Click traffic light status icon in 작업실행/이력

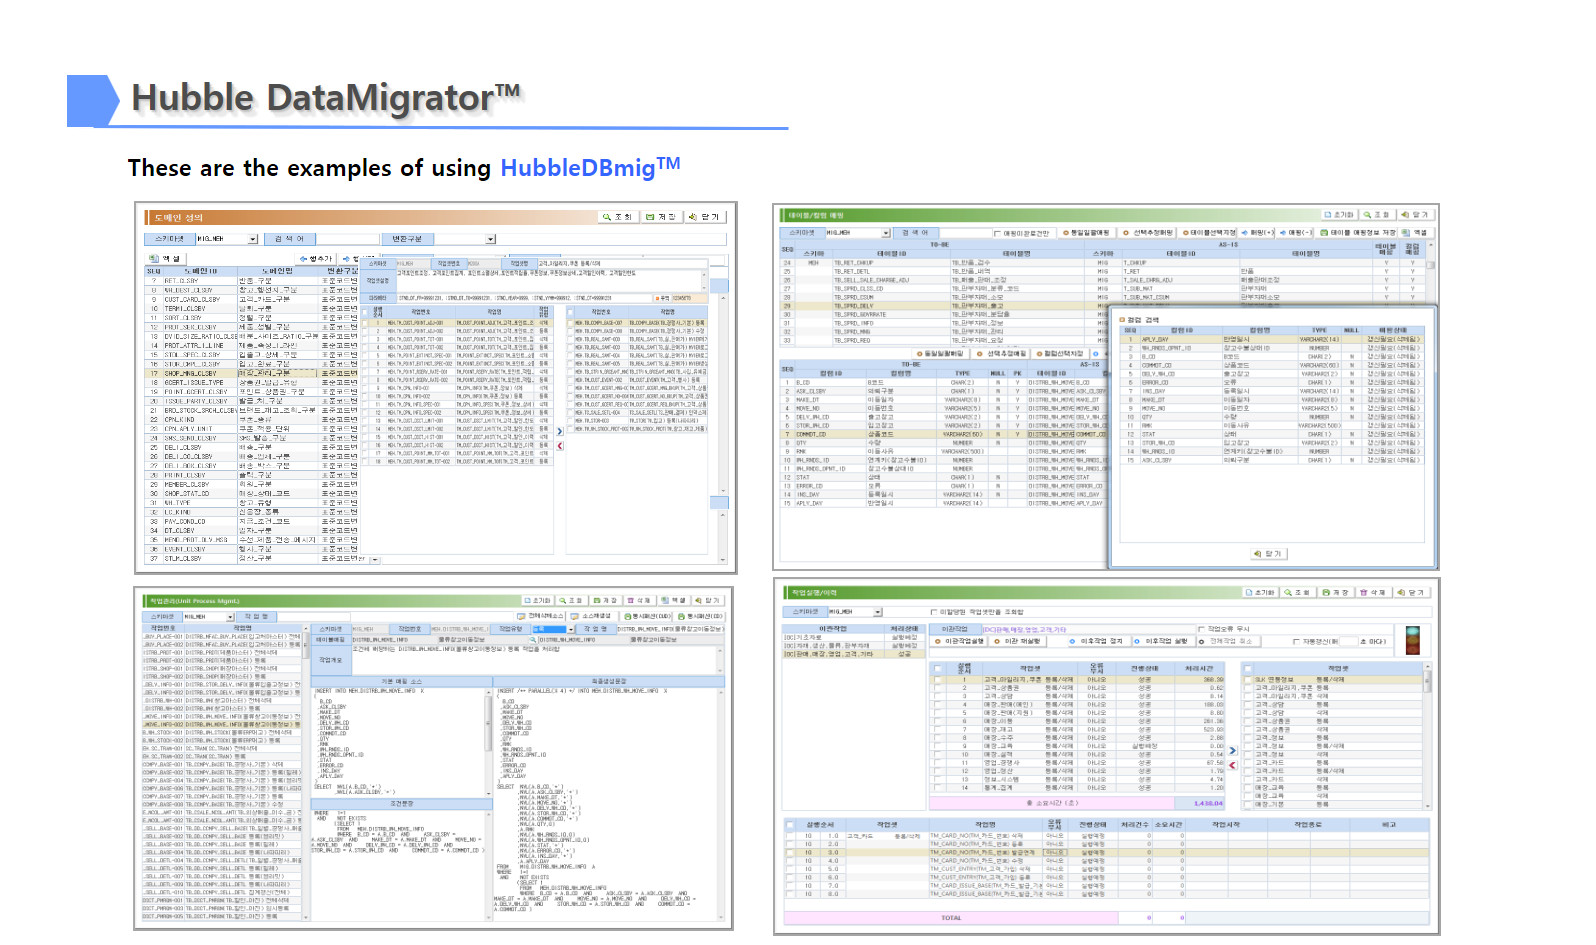pos(1413,640)
